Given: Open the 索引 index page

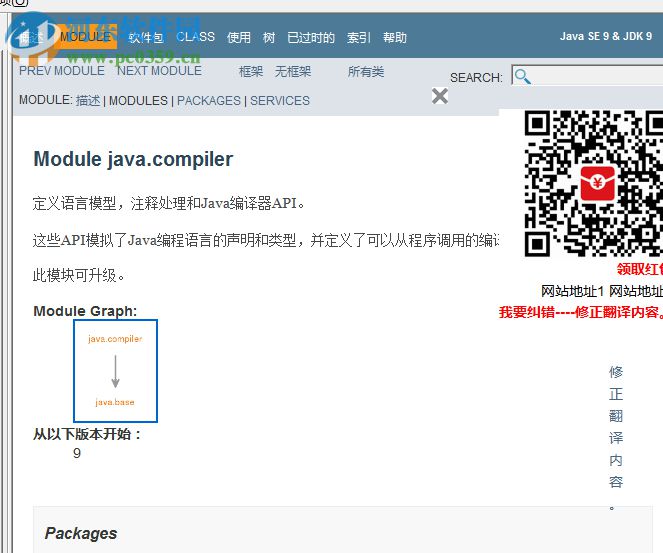Looking at the screenshot, I should pos(359,38).
